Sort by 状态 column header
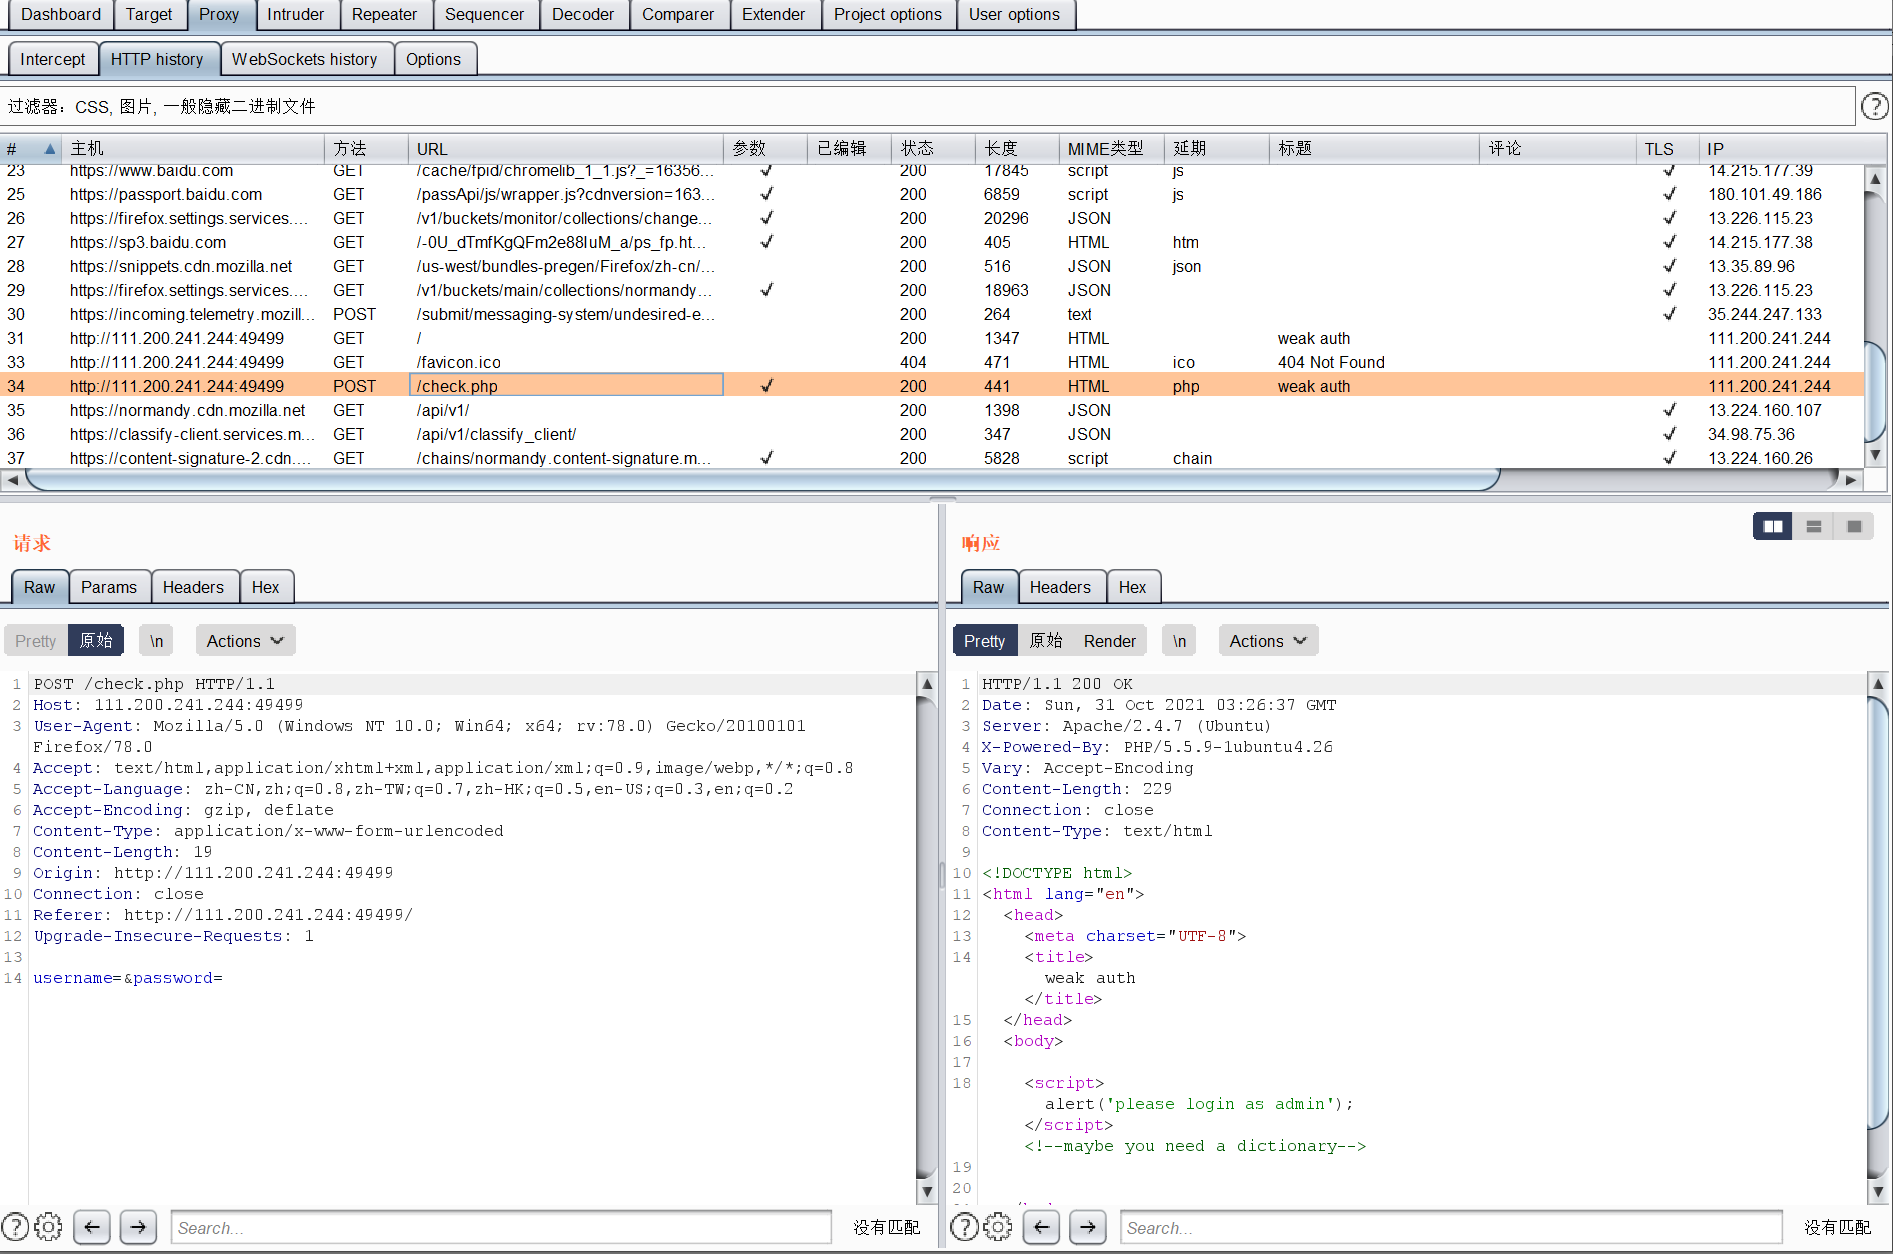 point(933,148)
